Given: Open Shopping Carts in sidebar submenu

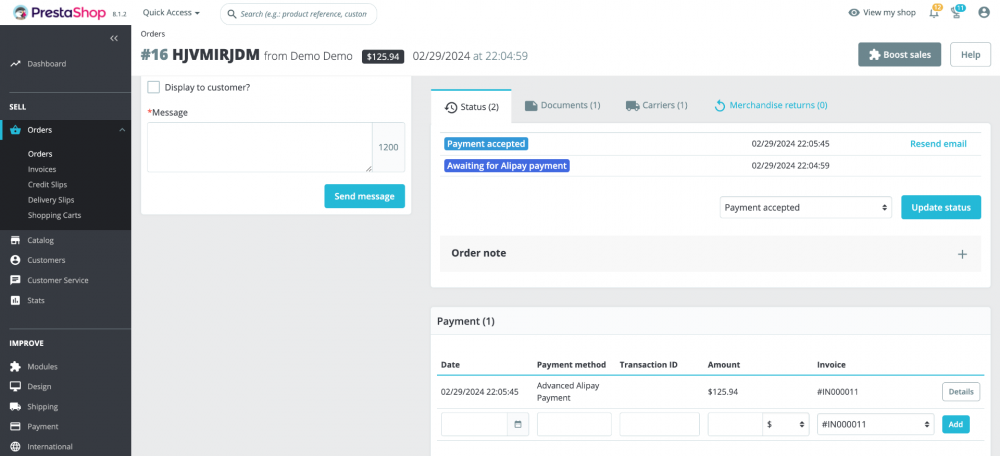Looking at the screenshot, I should [54, 216].
